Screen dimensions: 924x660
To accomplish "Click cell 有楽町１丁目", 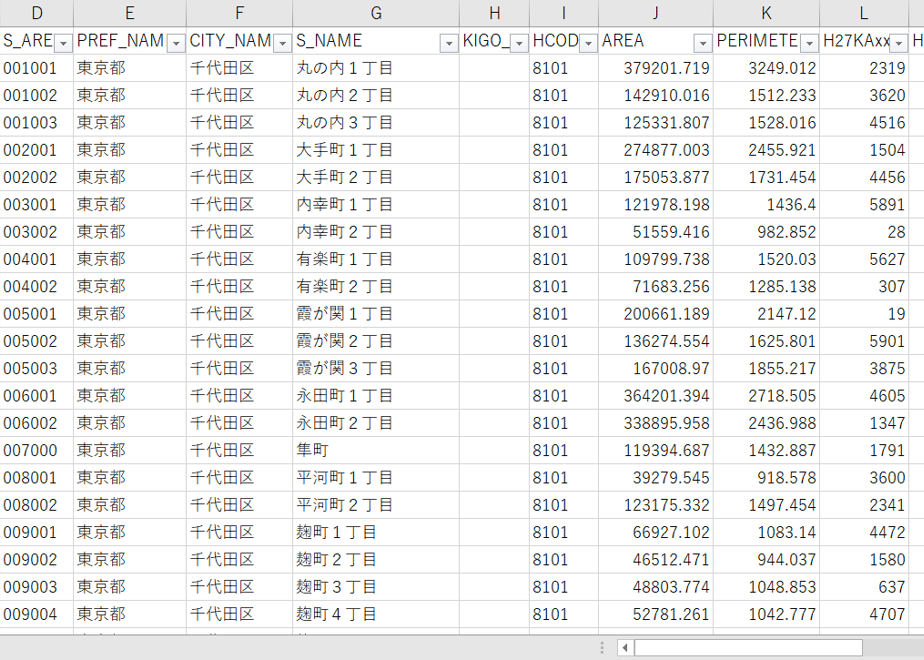I will [376, 259].
